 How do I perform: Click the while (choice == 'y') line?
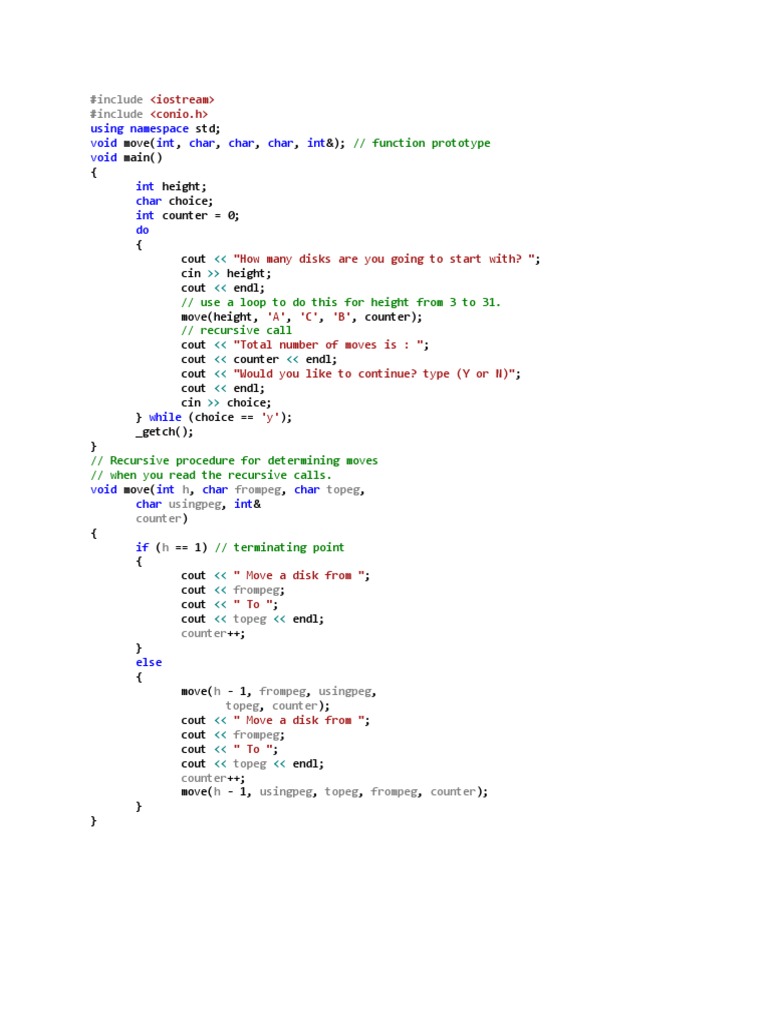(x=214, y=417)
